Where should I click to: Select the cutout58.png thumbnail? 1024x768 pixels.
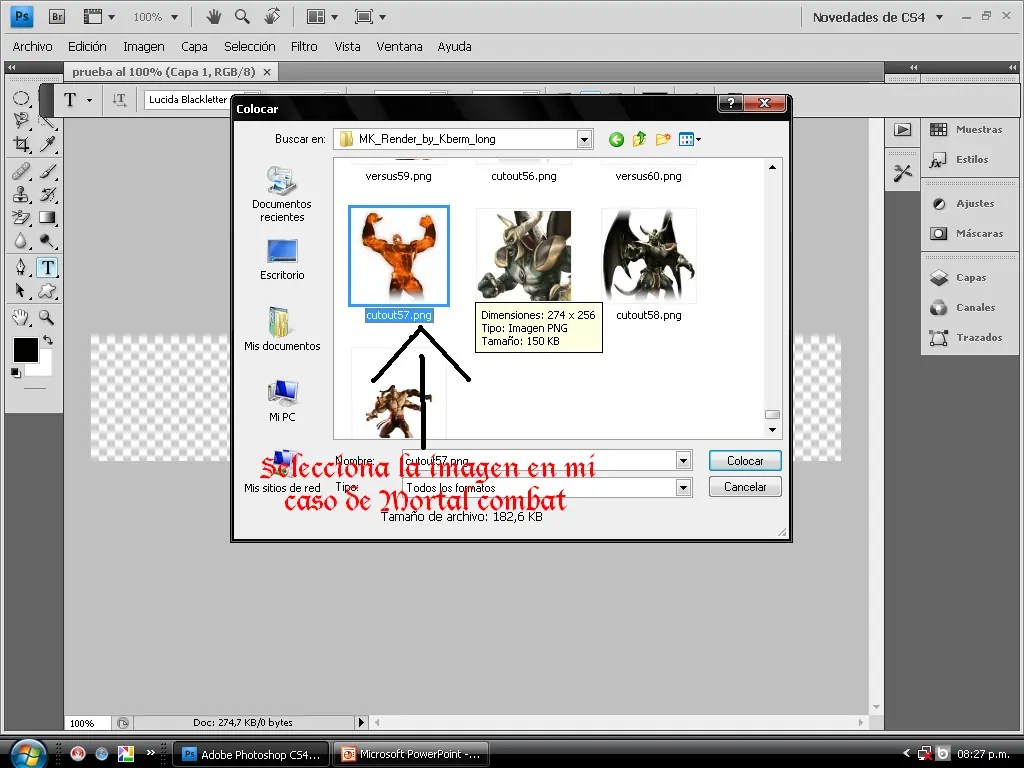pyautogui.click(x=648, y=256)
